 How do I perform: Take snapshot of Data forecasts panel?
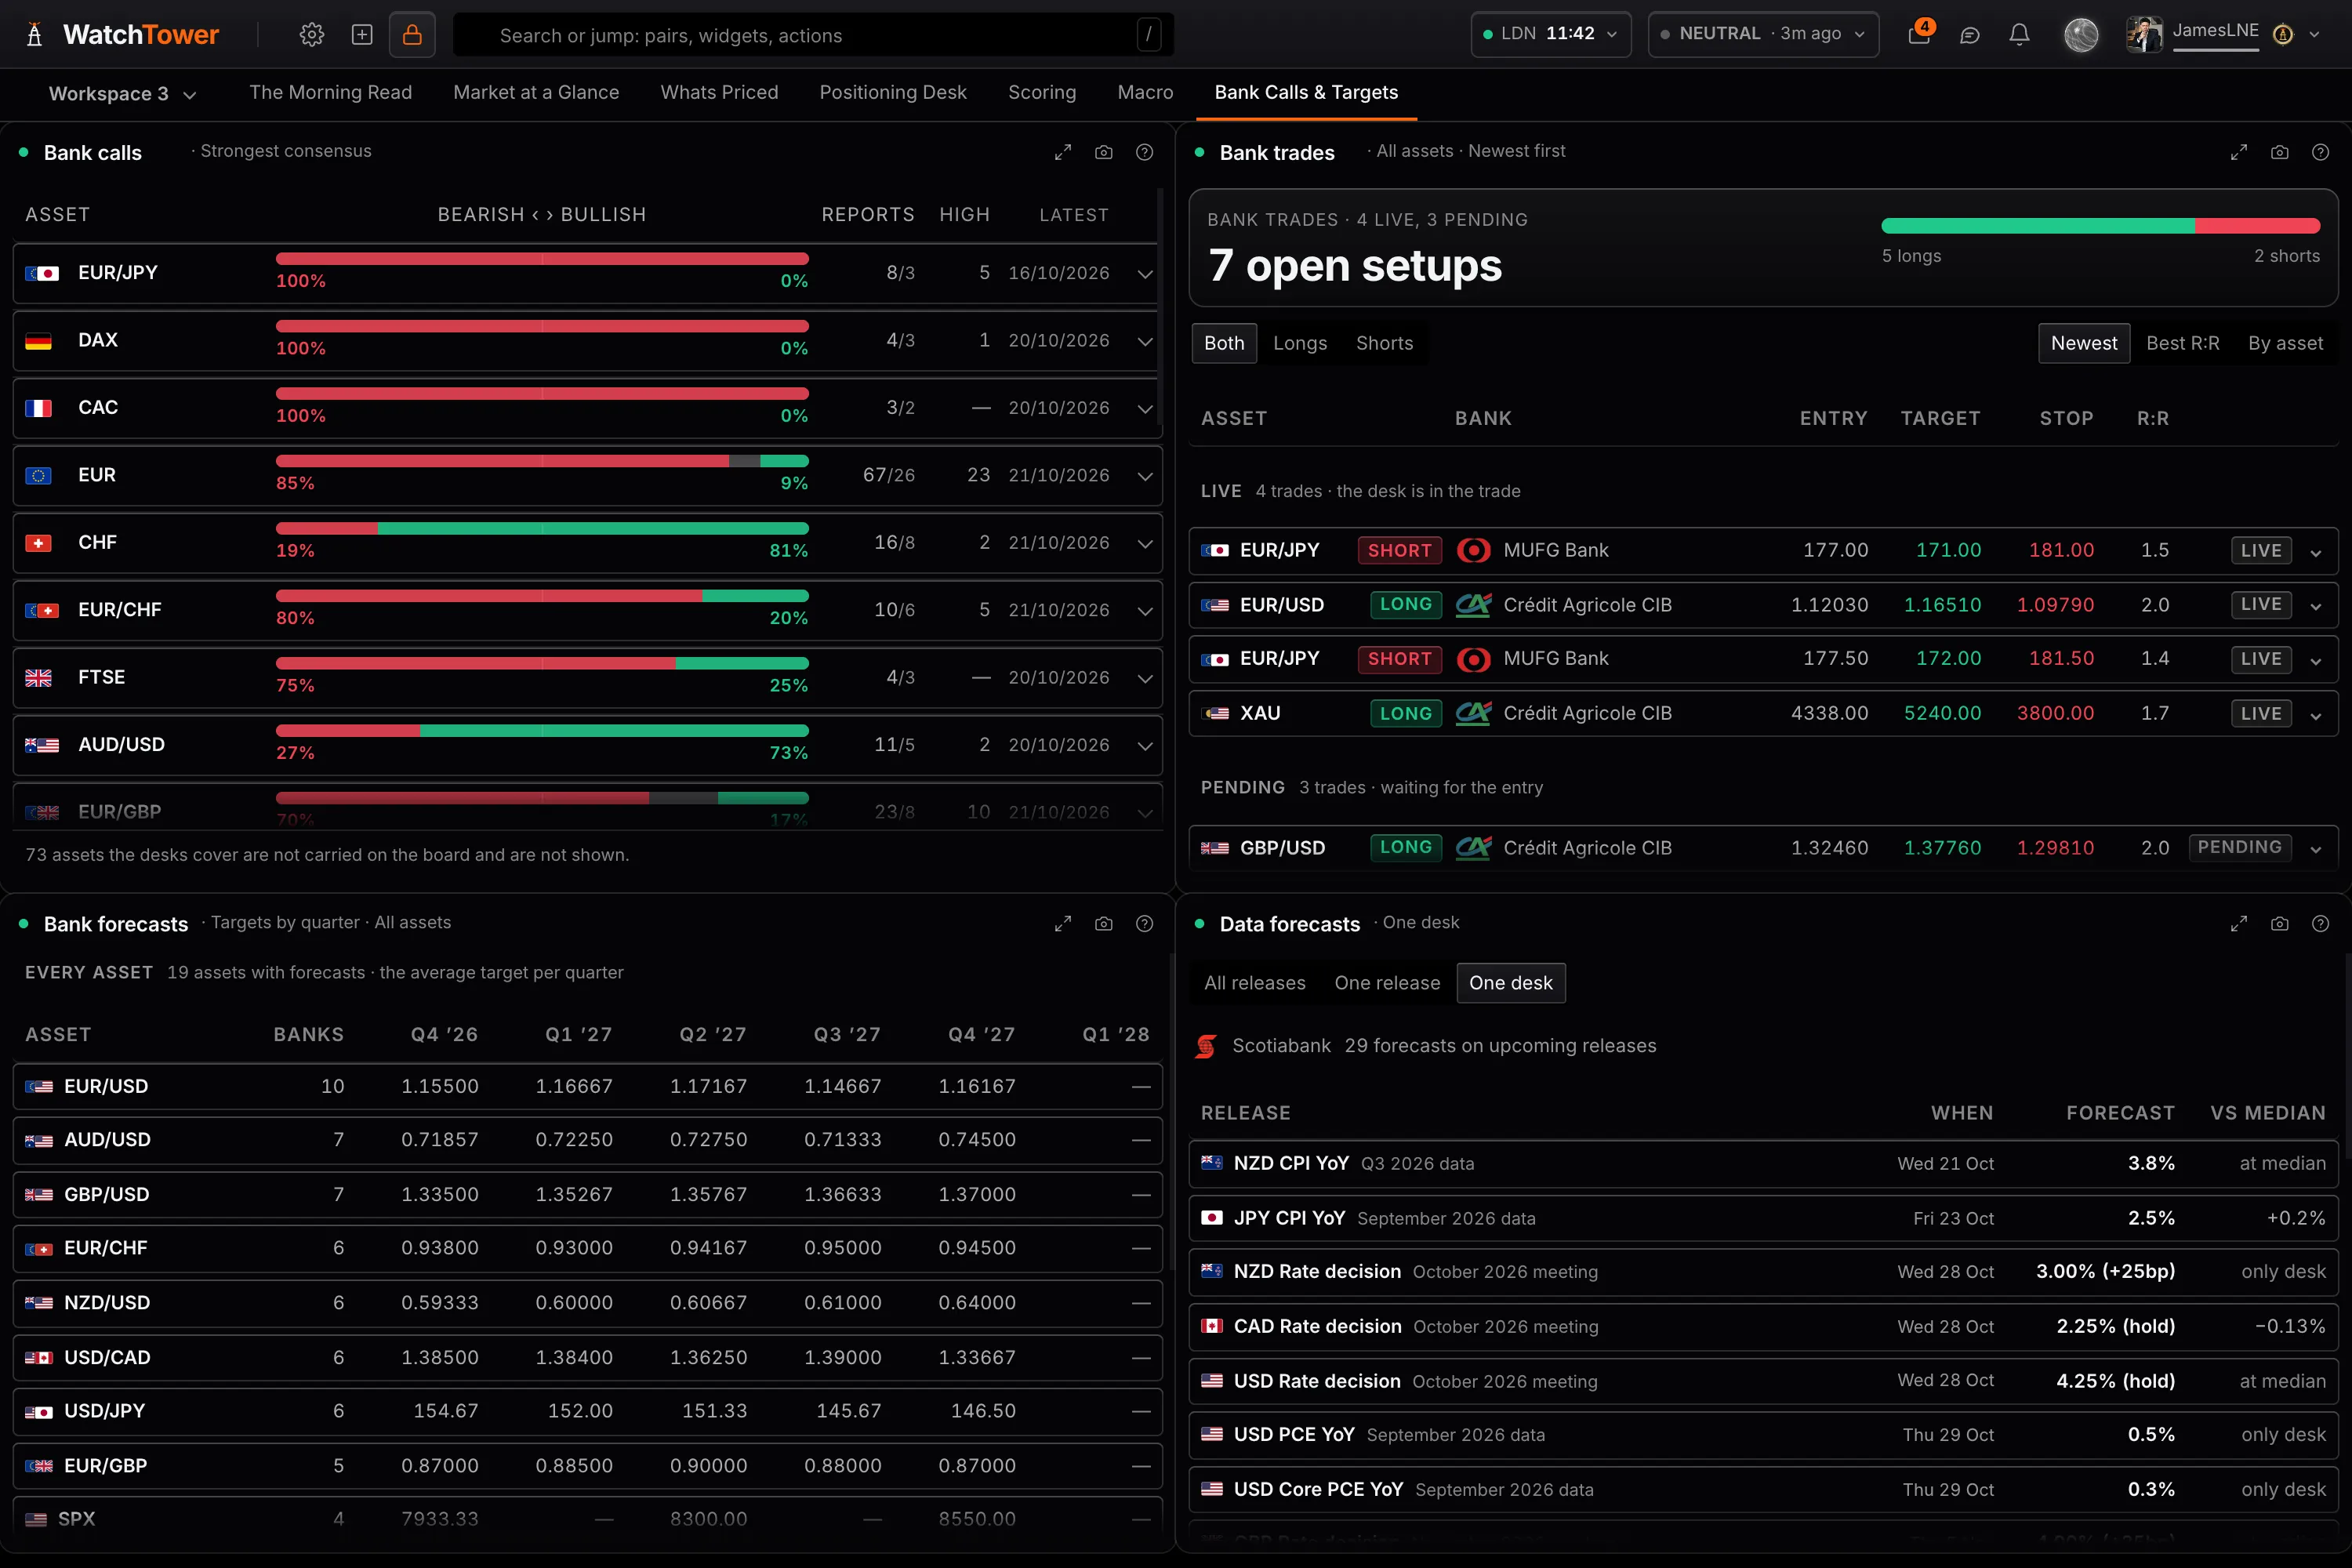point(2280,924)
